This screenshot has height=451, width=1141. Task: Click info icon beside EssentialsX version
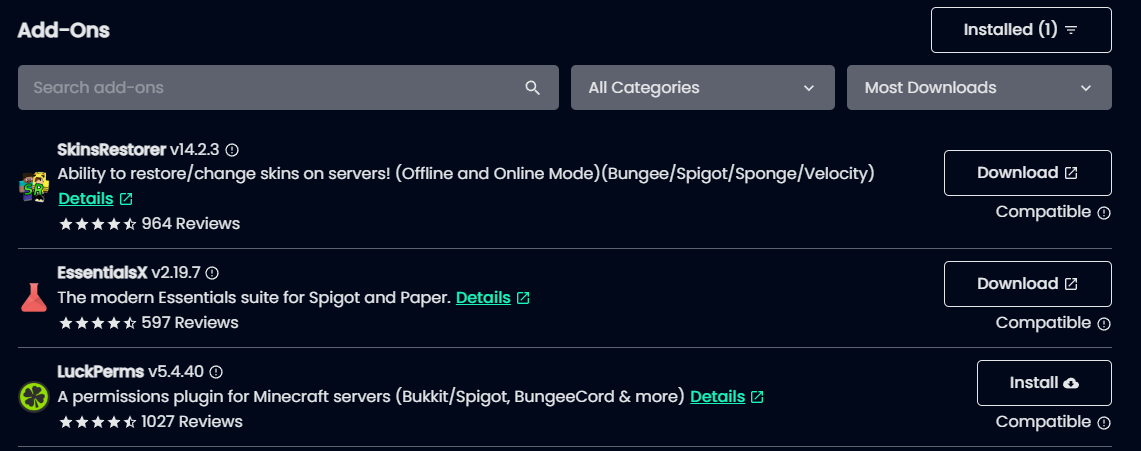pos(212,273)
